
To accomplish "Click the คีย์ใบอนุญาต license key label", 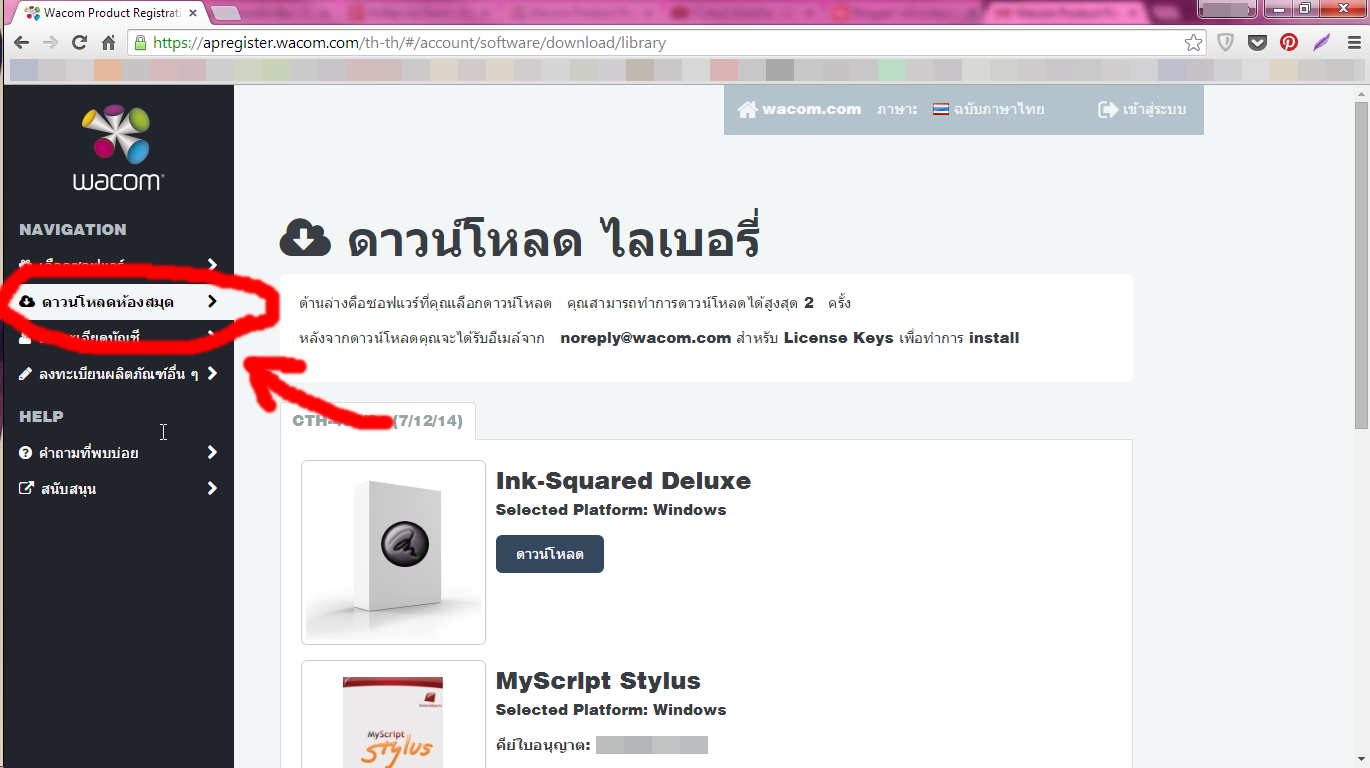I will 543,745.
